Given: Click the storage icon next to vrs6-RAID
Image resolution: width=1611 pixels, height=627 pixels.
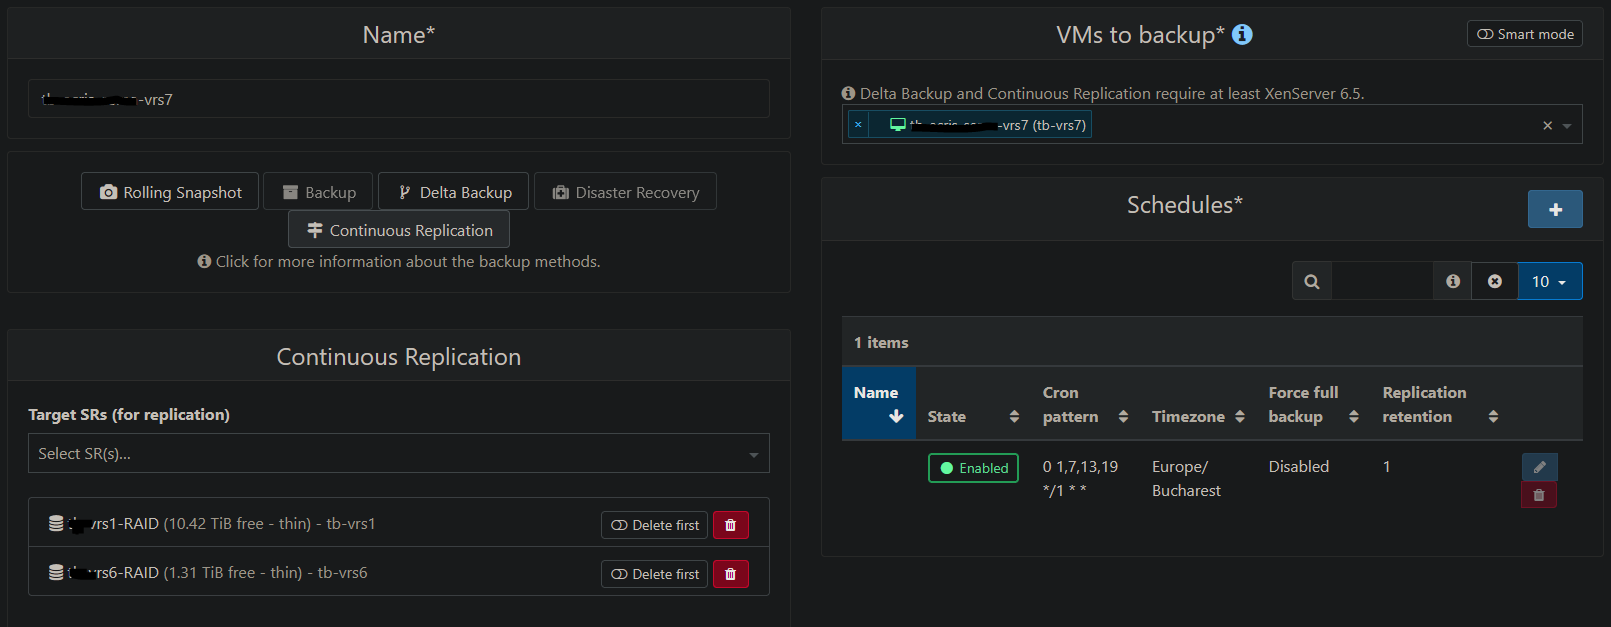Looking at the screenshot, I should (x=56, y=573).
